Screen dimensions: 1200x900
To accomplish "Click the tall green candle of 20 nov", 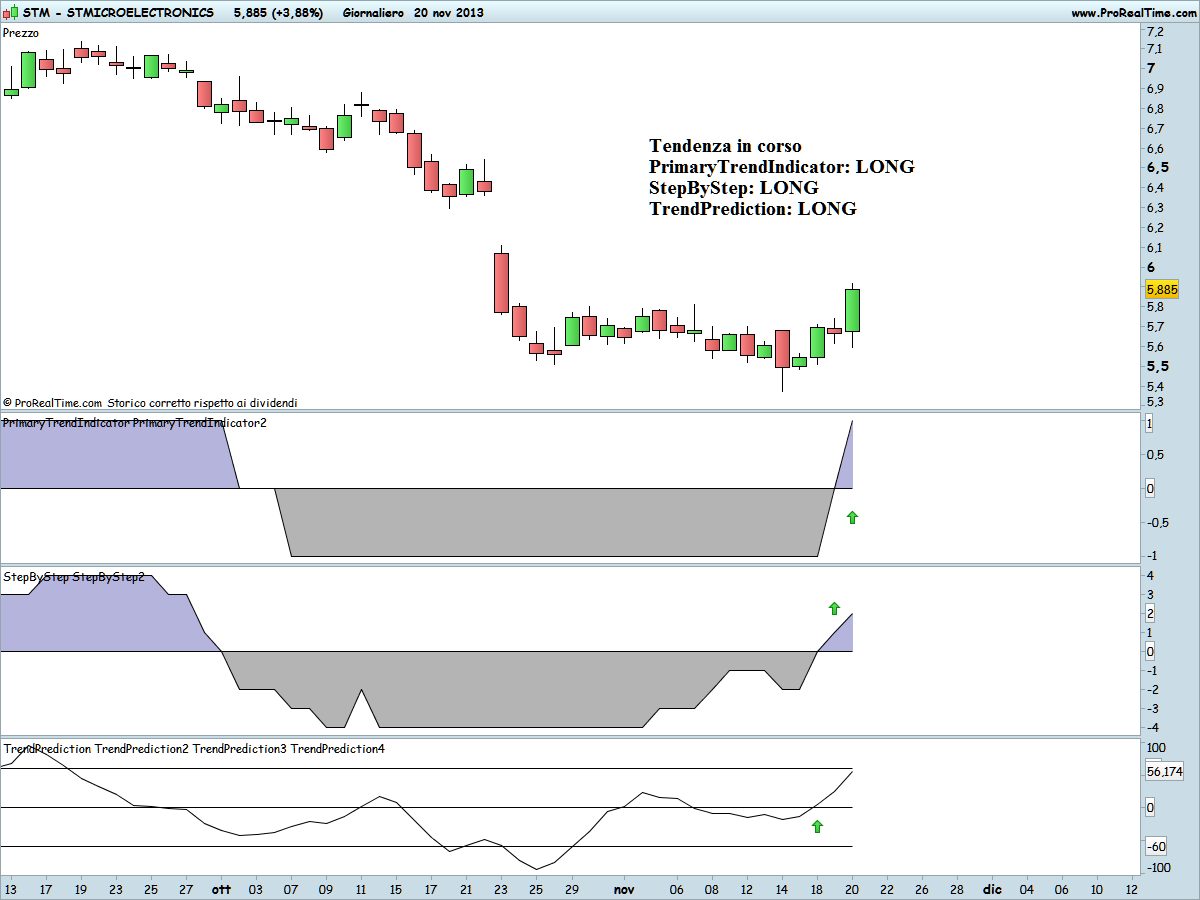I will (852, 310).
